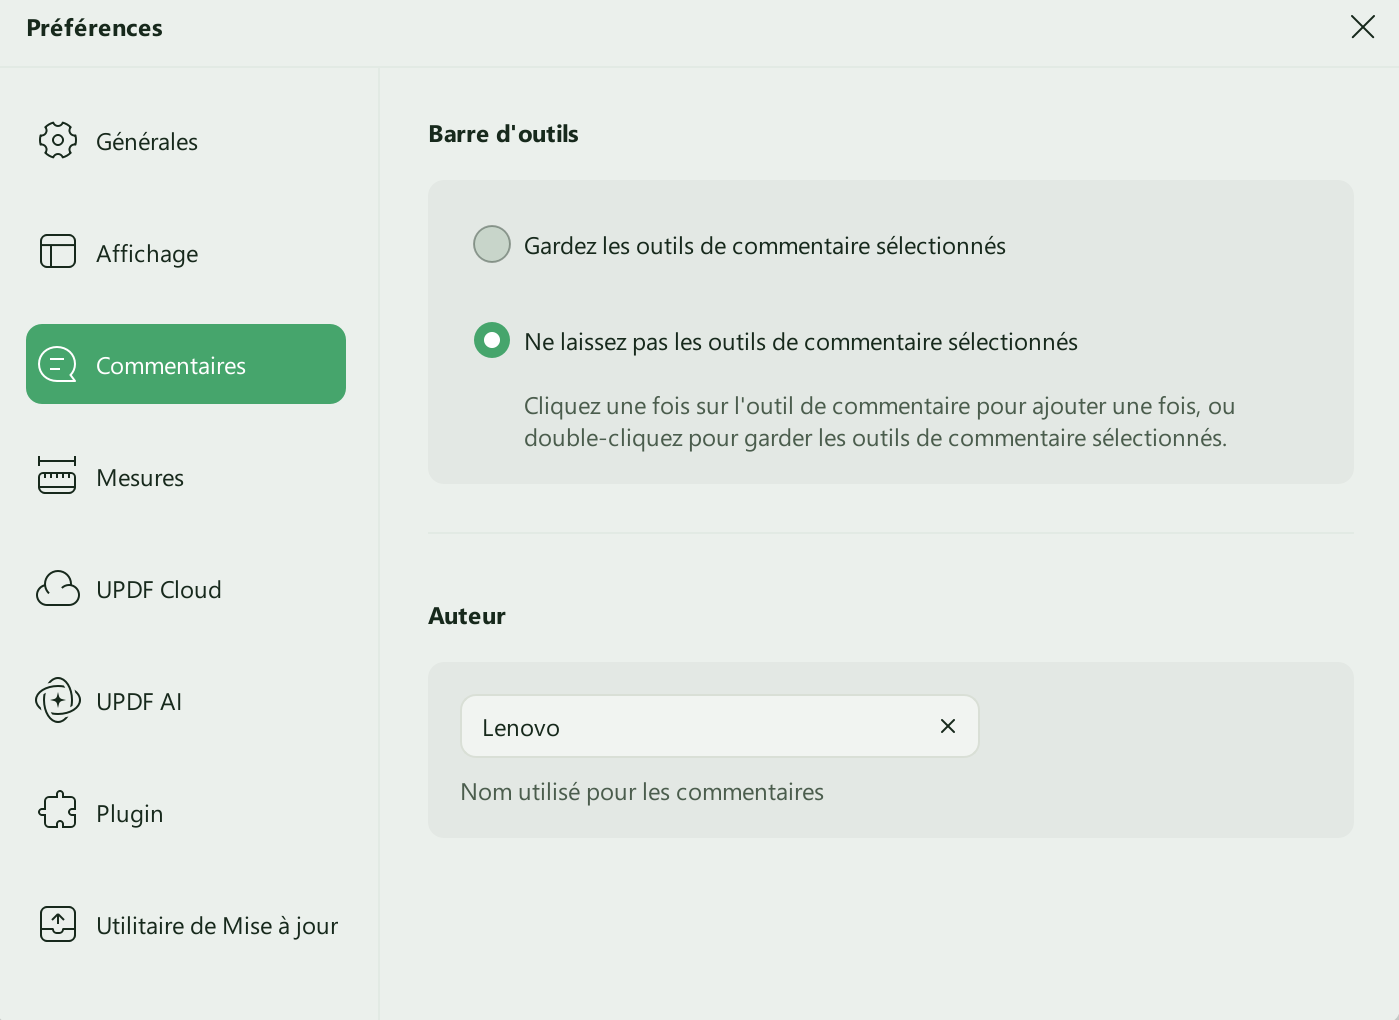Click the Commentaires speech bubble icon
Image resolution: width=1399 pixels, height=1020 pixels.
point(58,364)
